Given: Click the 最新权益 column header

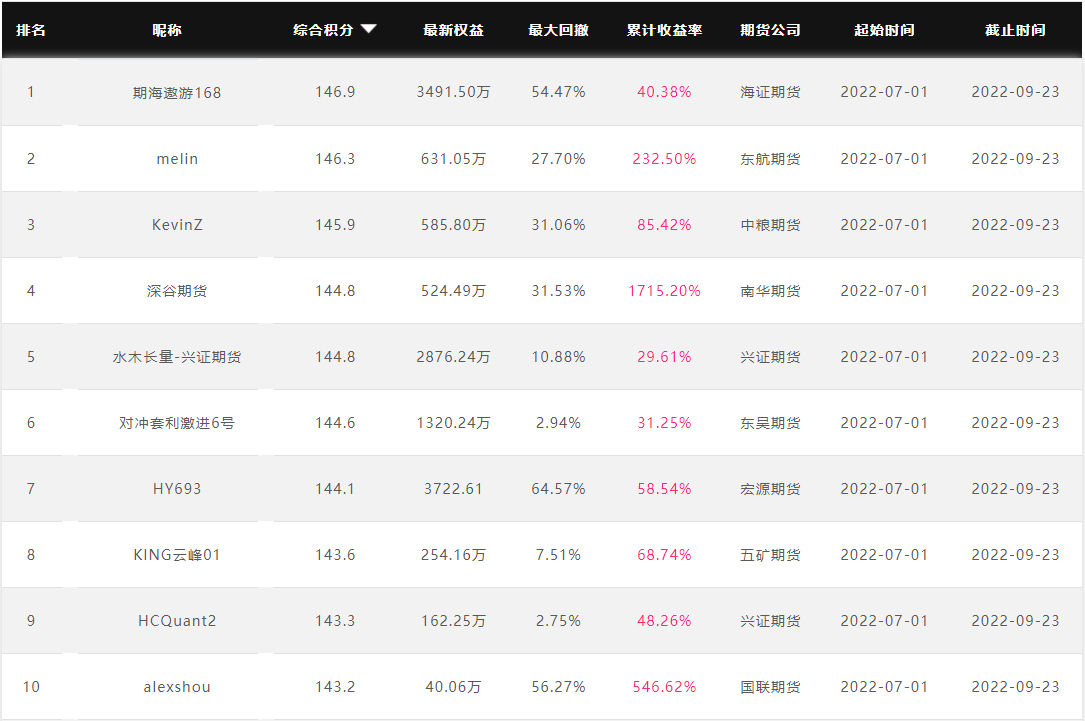Looking at the screenshot, I should pyautogui.click(x=453, y=30).
